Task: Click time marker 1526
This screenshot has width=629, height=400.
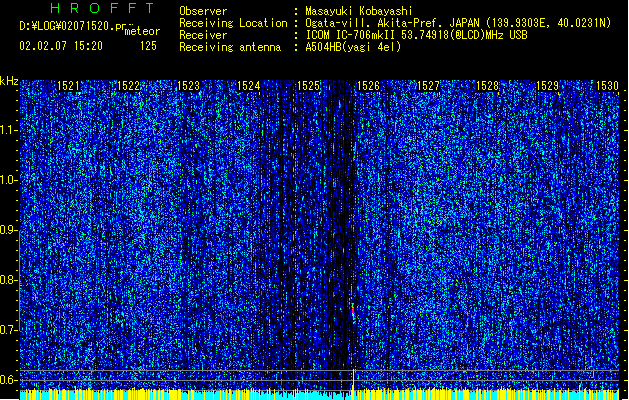Action: tap(368, 86)
